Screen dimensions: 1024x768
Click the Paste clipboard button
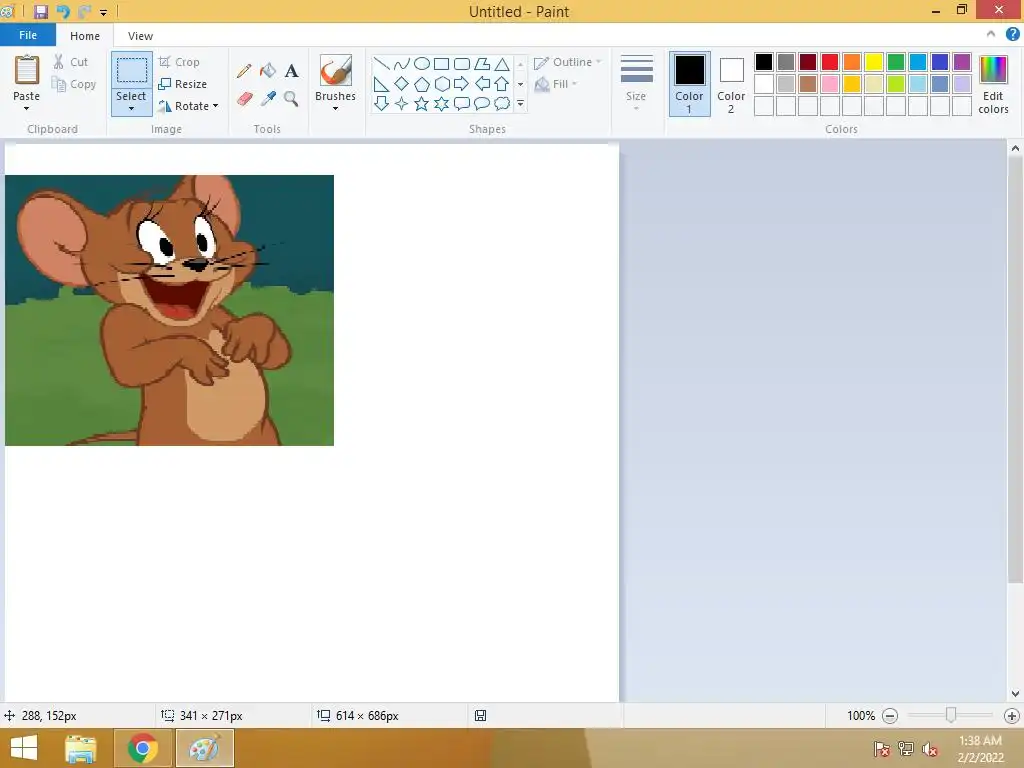[x=27, y=71]
